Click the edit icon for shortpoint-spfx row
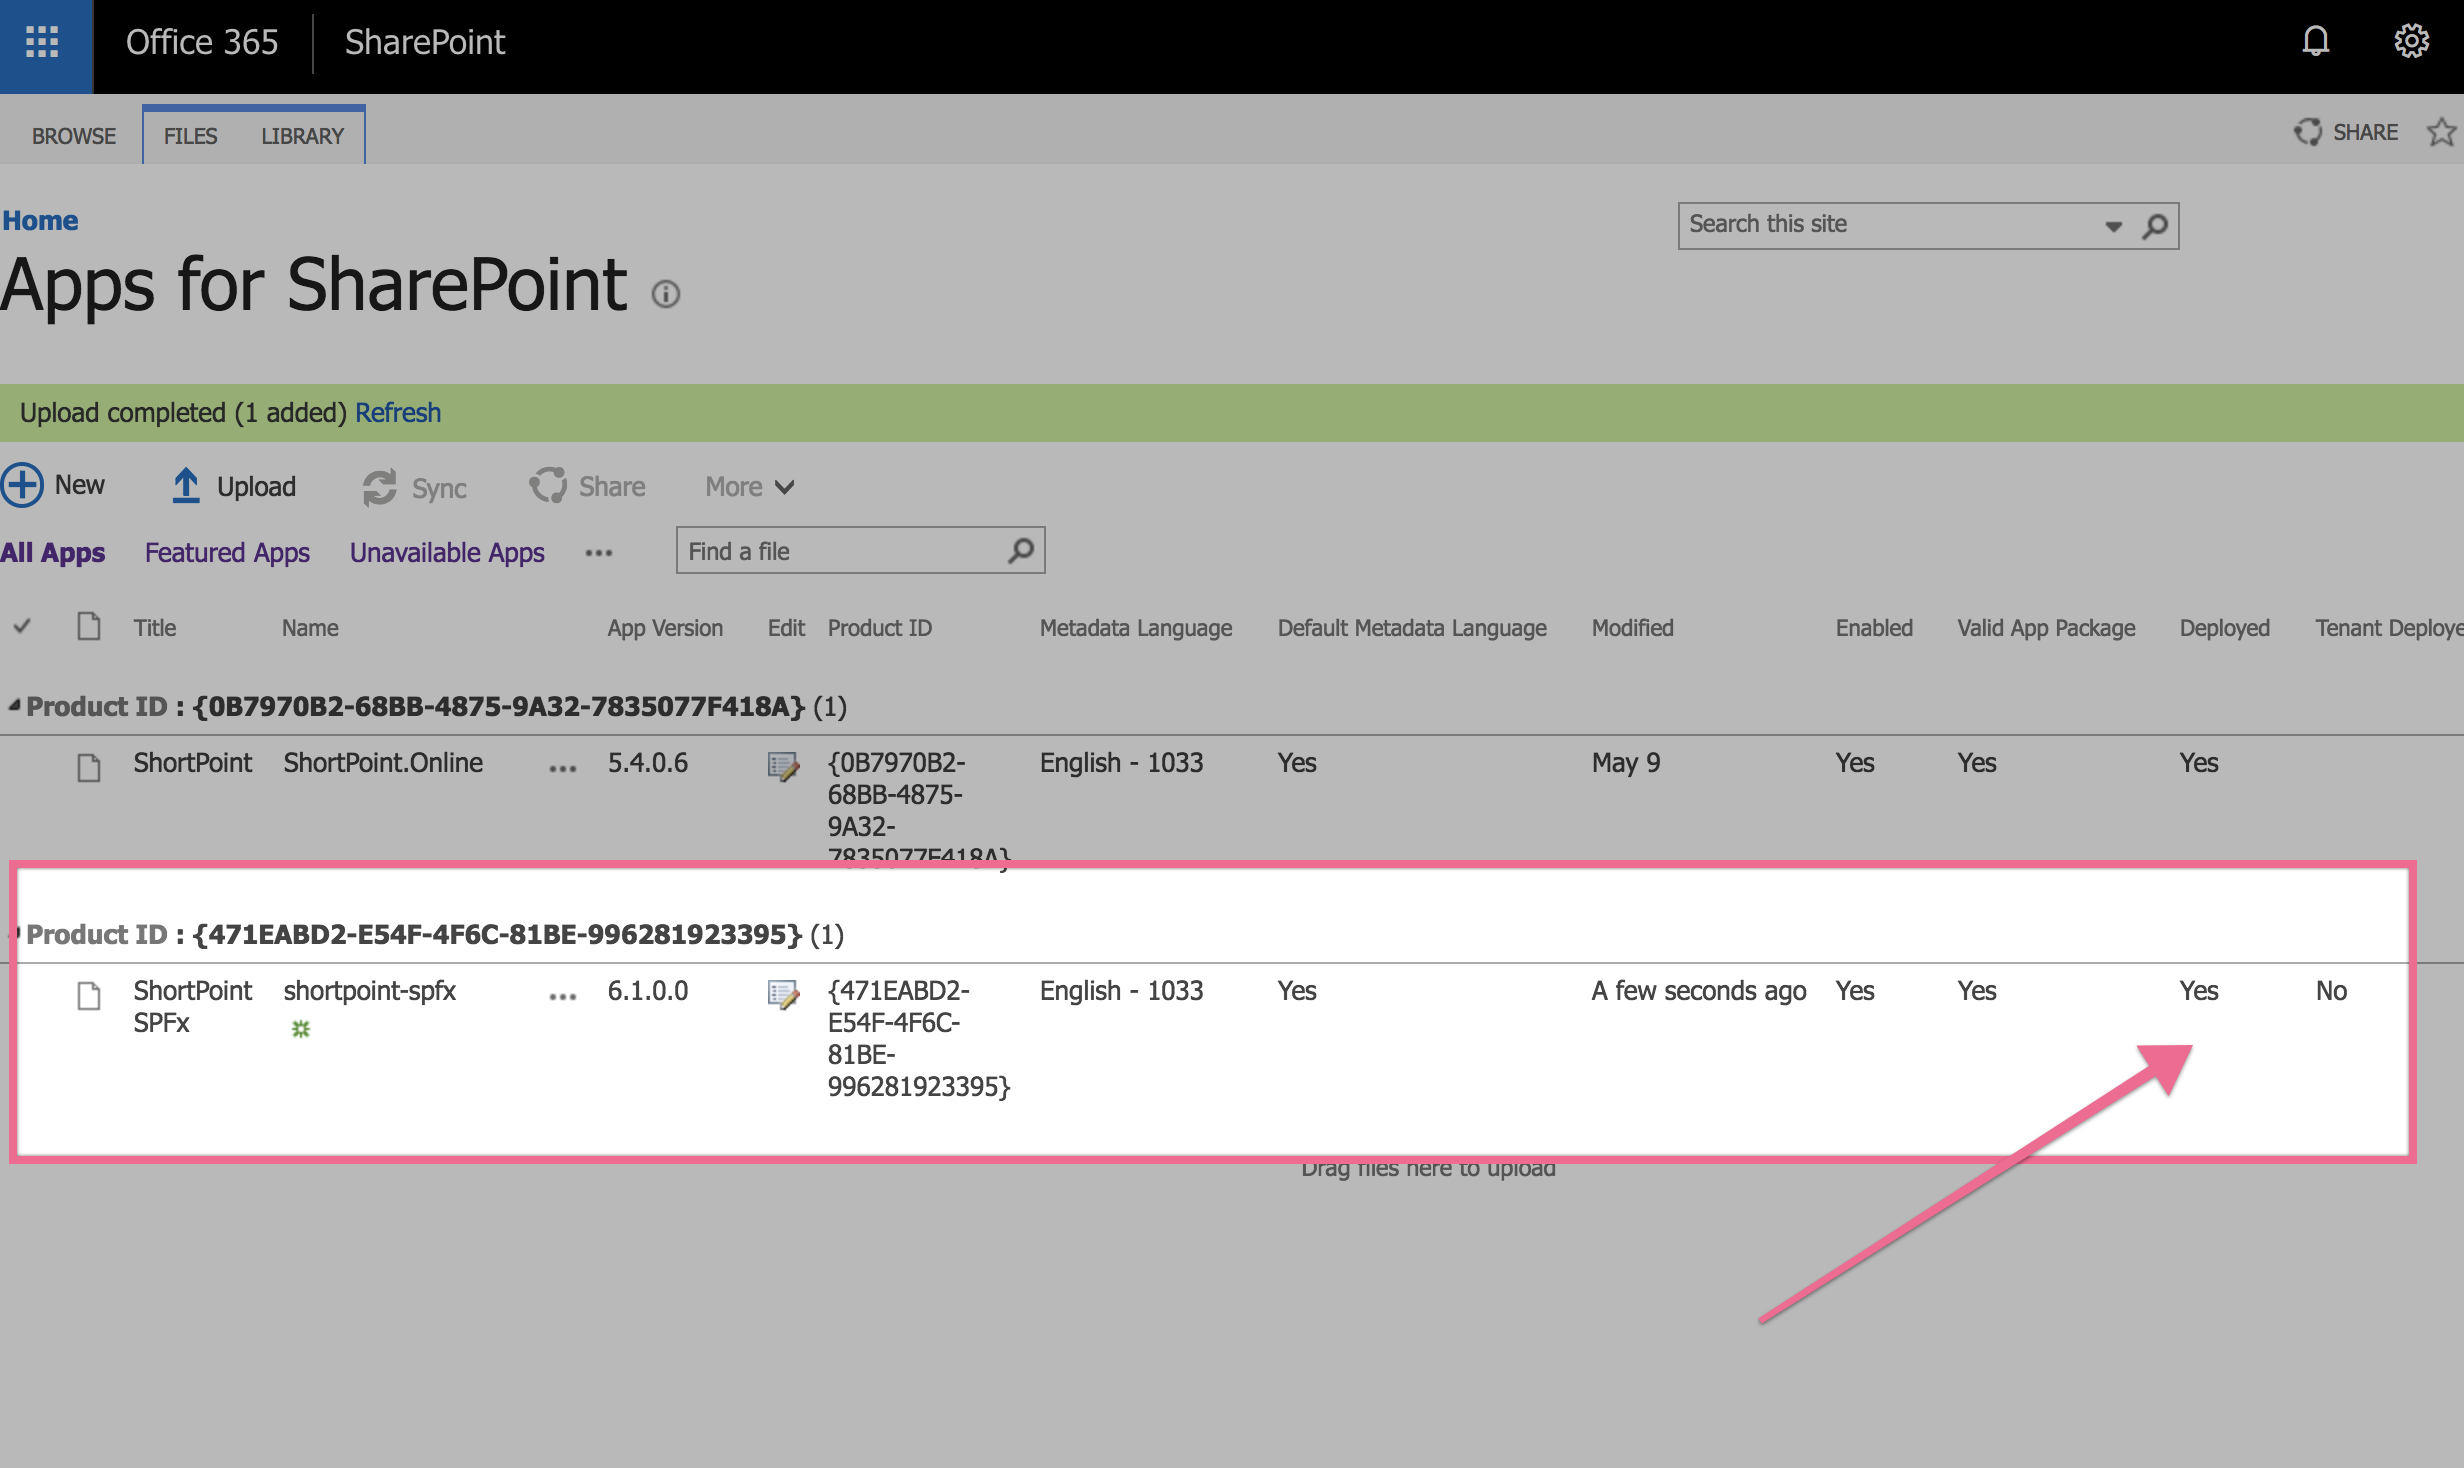 pos(783,994)
